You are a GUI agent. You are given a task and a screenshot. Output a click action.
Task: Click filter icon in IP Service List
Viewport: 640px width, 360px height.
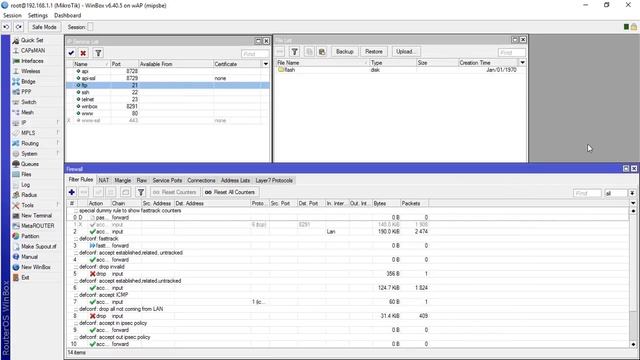coord(98,53)
